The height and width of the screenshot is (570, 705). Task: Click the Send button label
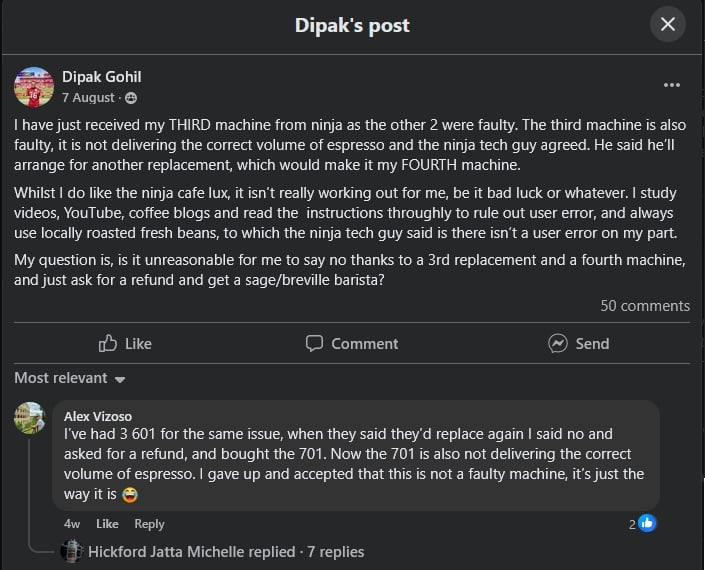(x=592, y=344)
